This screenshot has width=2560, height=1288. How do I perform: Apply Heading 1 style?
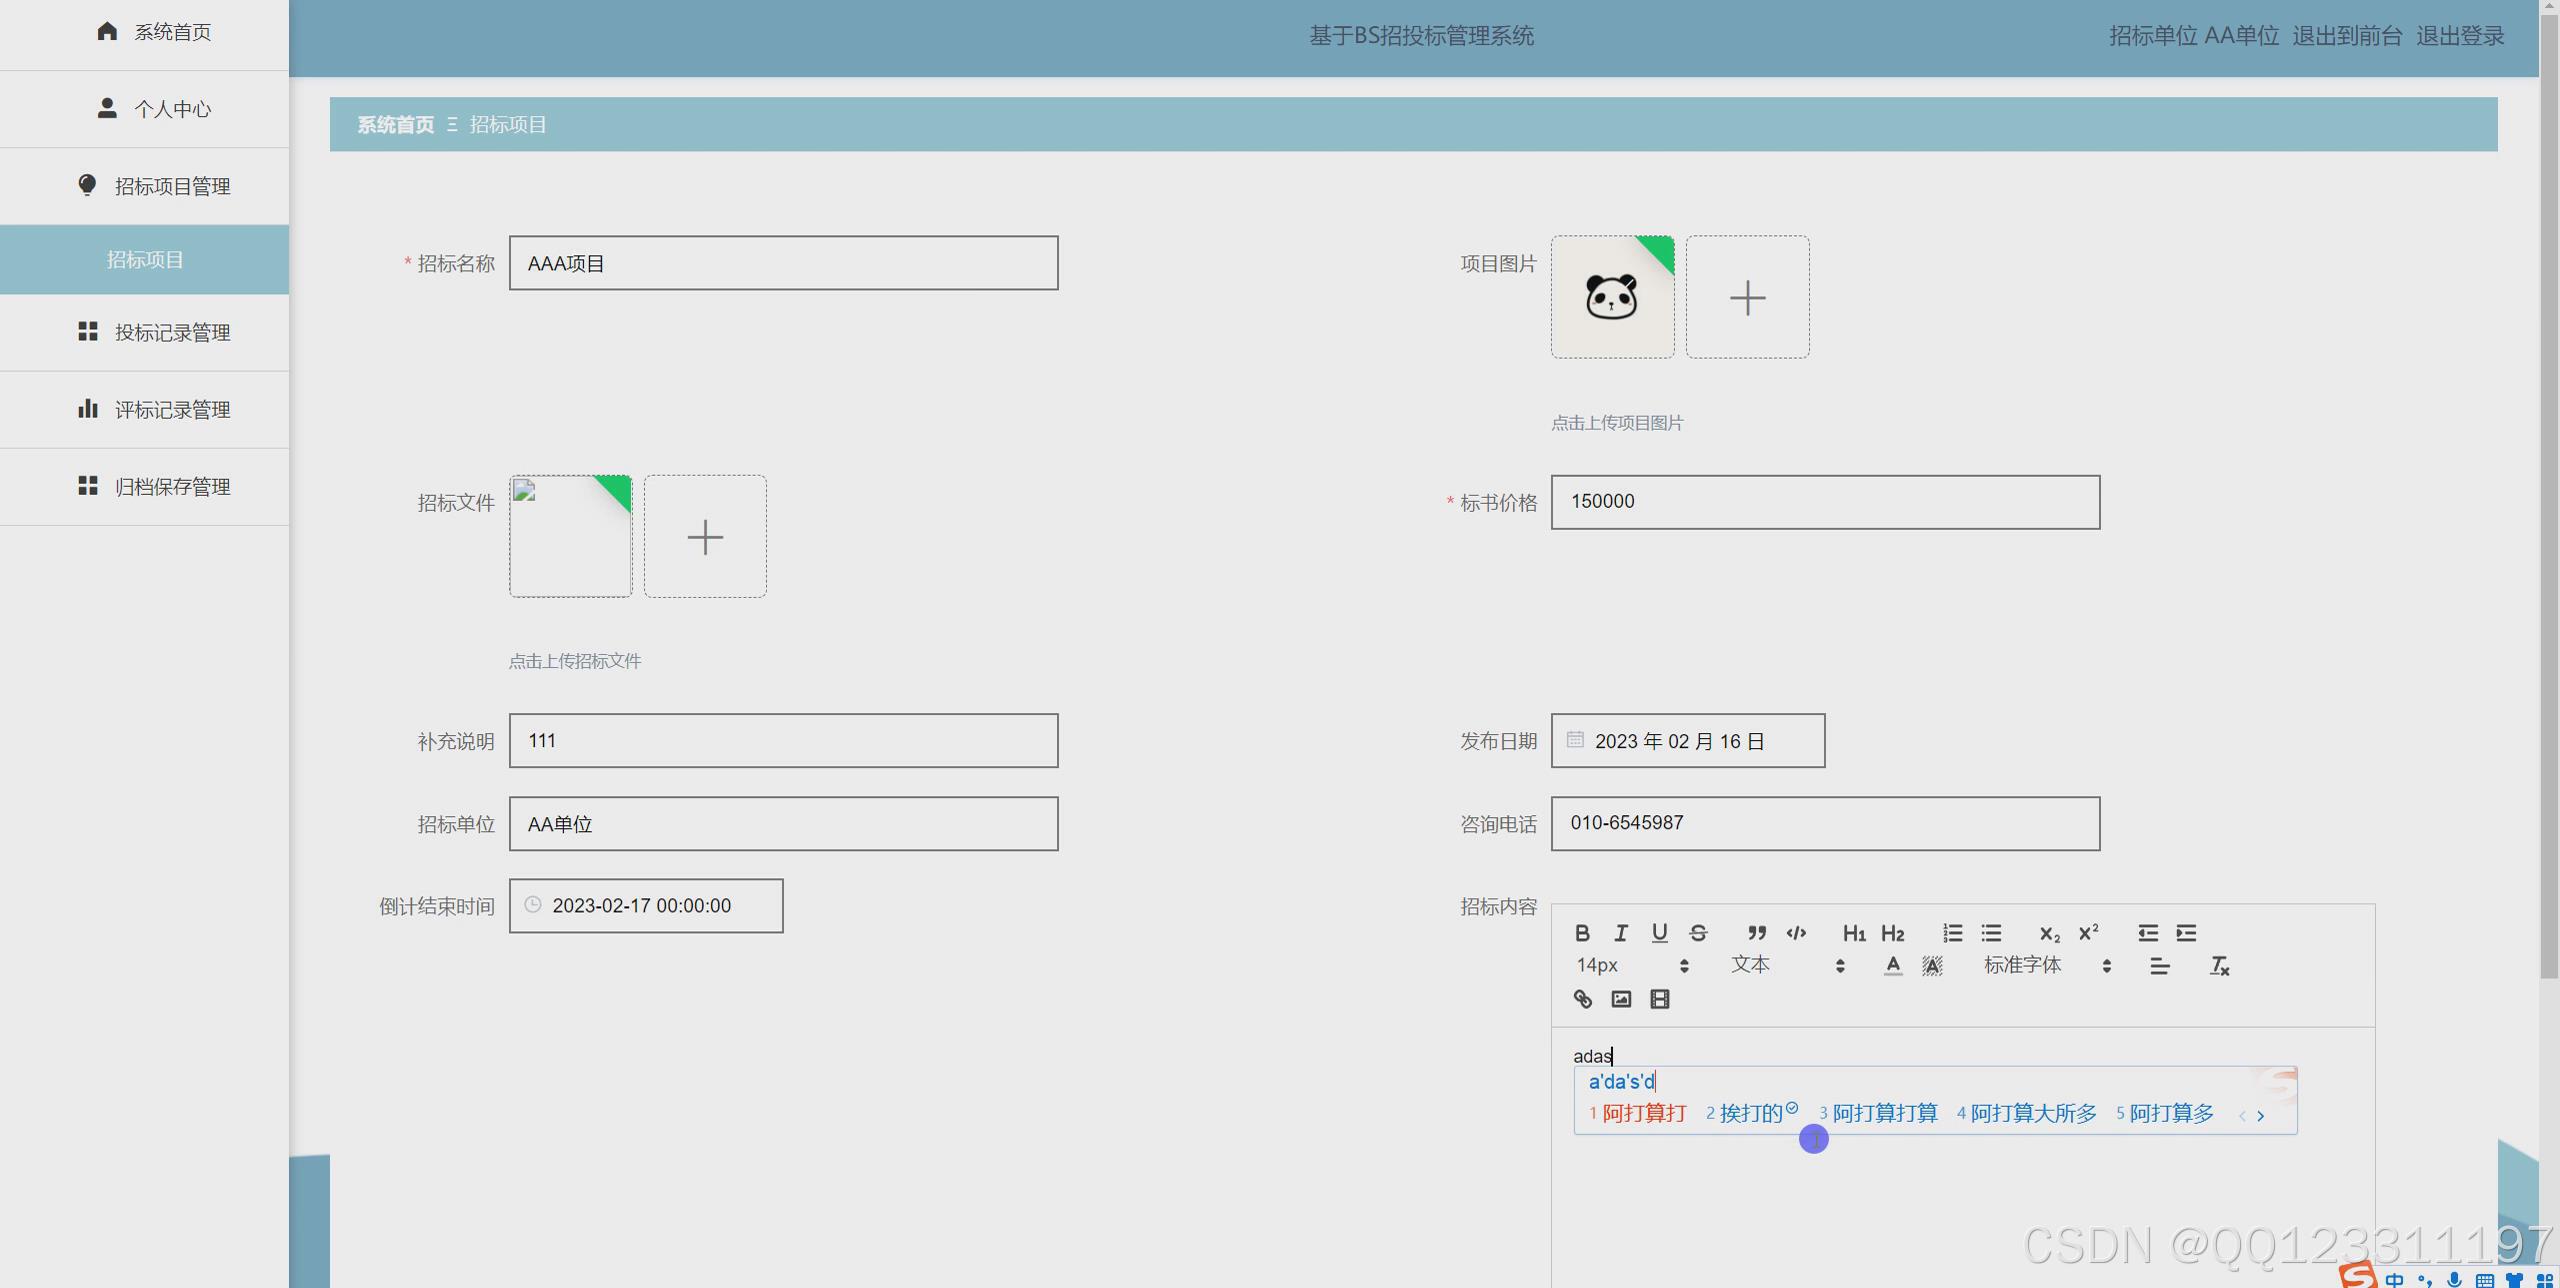coord(1854,932)
